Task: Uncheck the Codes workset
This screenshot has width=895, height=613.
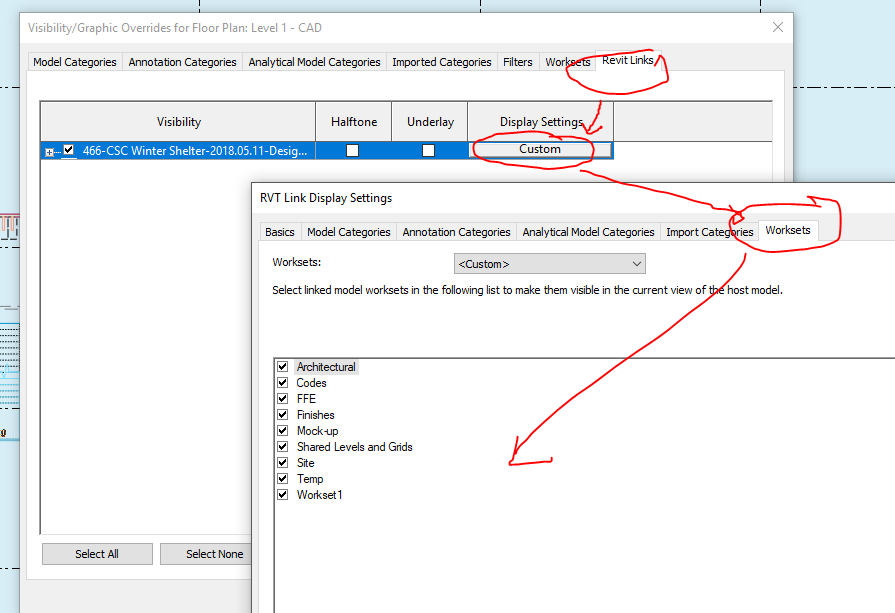Action: point(283,382)
